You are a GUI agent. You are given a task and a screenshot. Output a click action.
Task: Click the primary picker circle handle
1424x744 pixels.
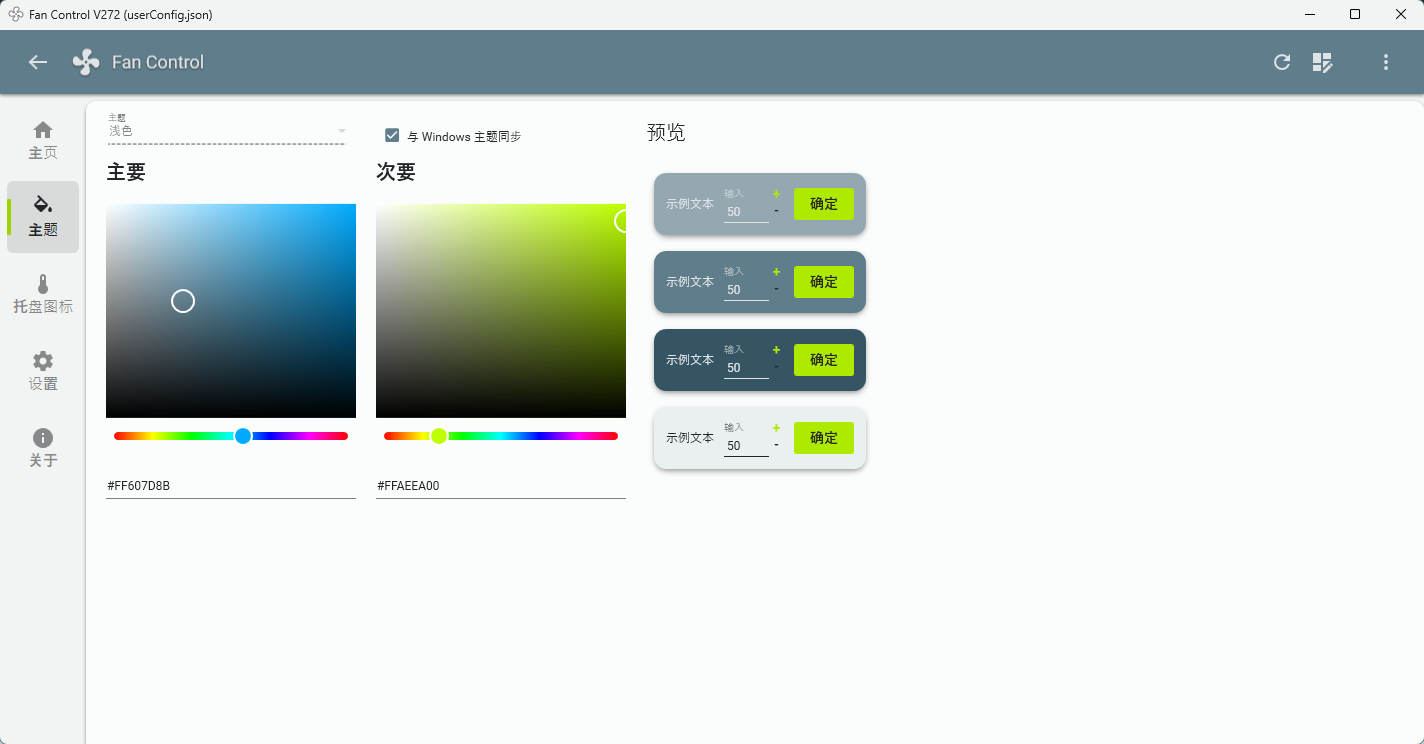coord(183,301)
